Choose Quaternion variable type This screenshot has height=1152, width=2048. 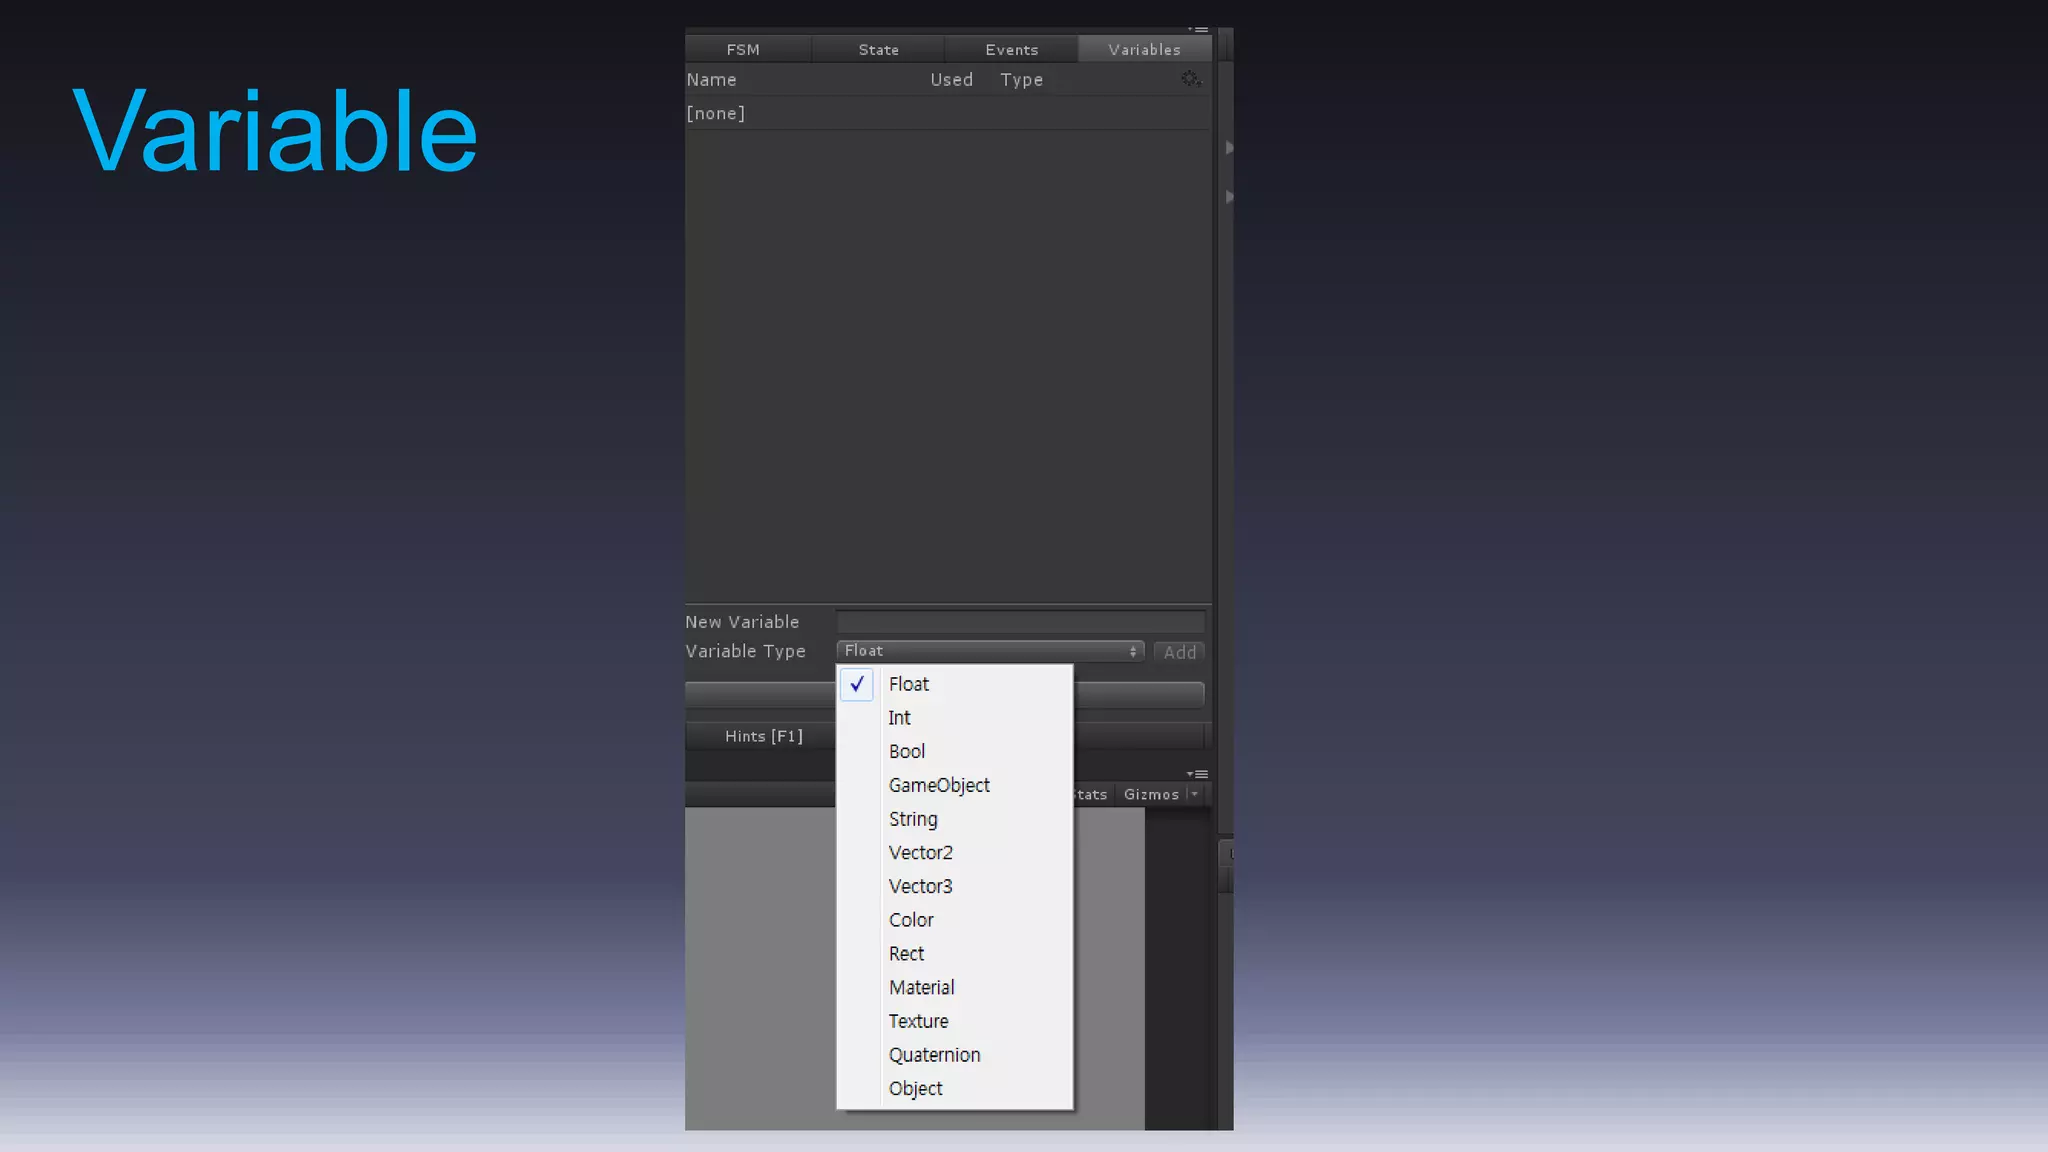[934, 1055]
